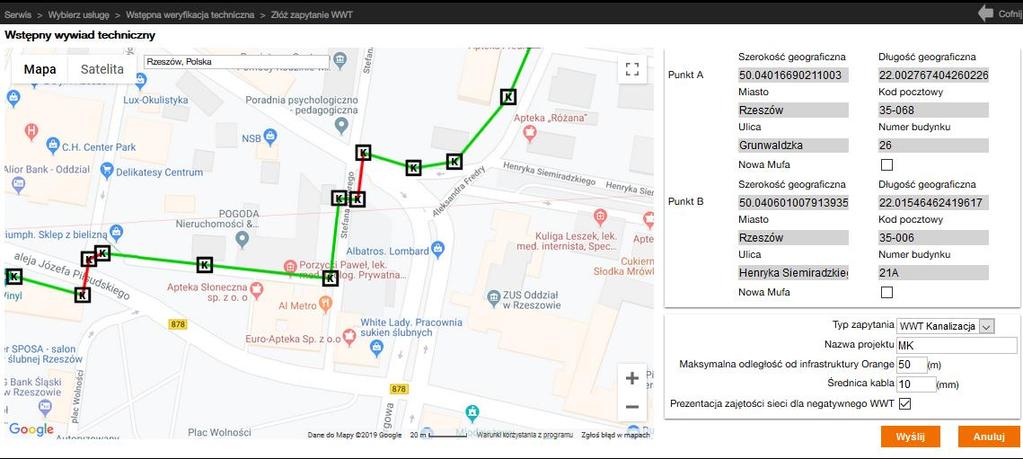Viewport: 1023px width, 459px height.
Task: Click Punkt A Długość geograficzna value
Action: click(934, 75)
